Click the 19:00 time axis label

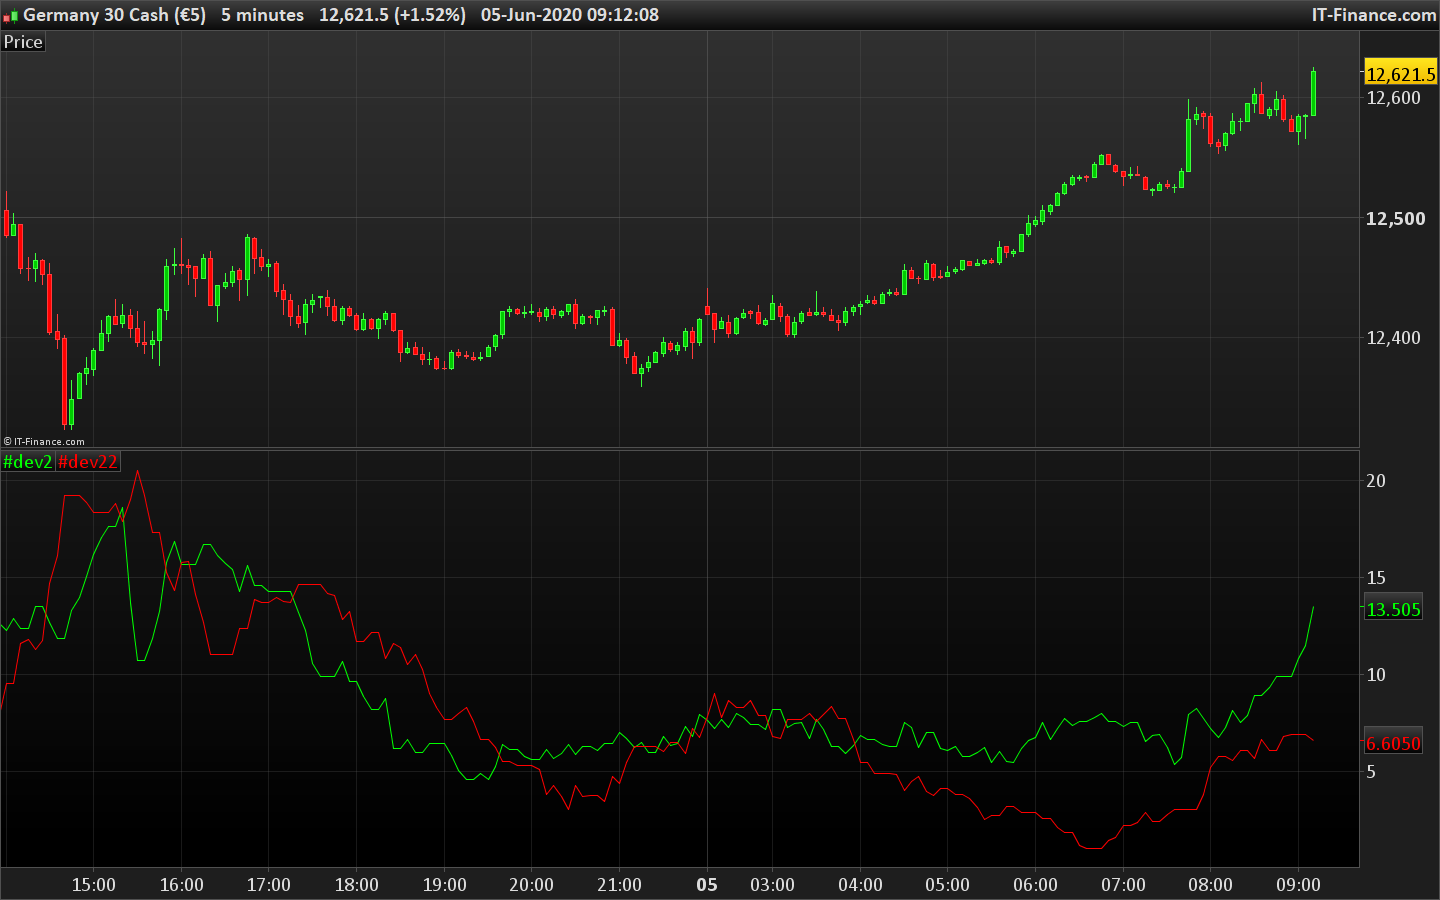(x=444, y=885)
